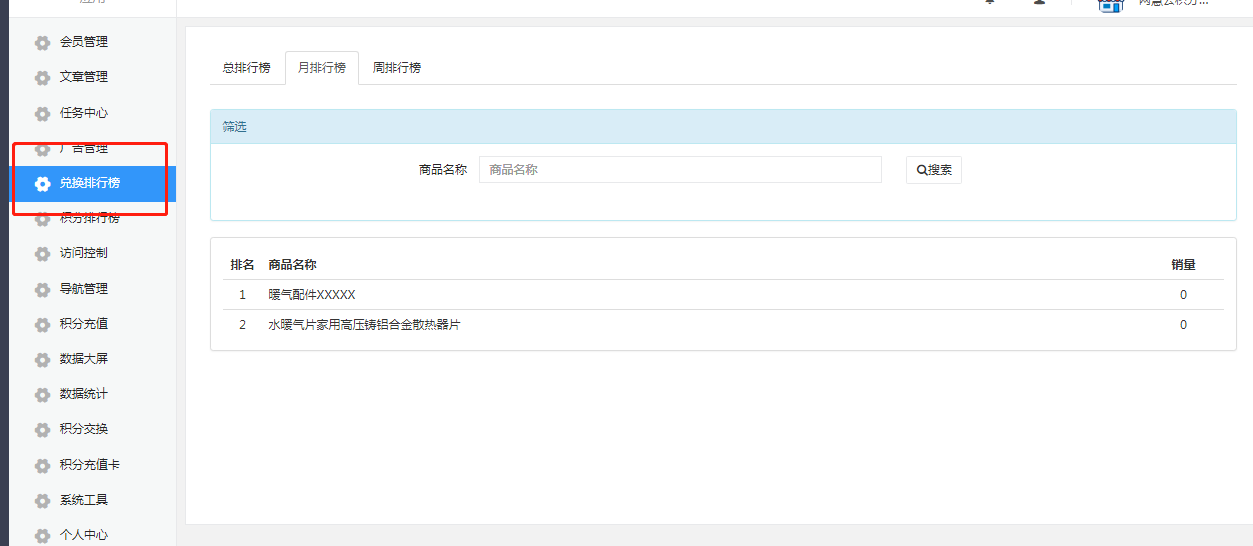The width and height of the screenshot is (1253, 546).
Task: Click the 销量 value of 水暖气片 row
Action: [x=1184, y=325]
